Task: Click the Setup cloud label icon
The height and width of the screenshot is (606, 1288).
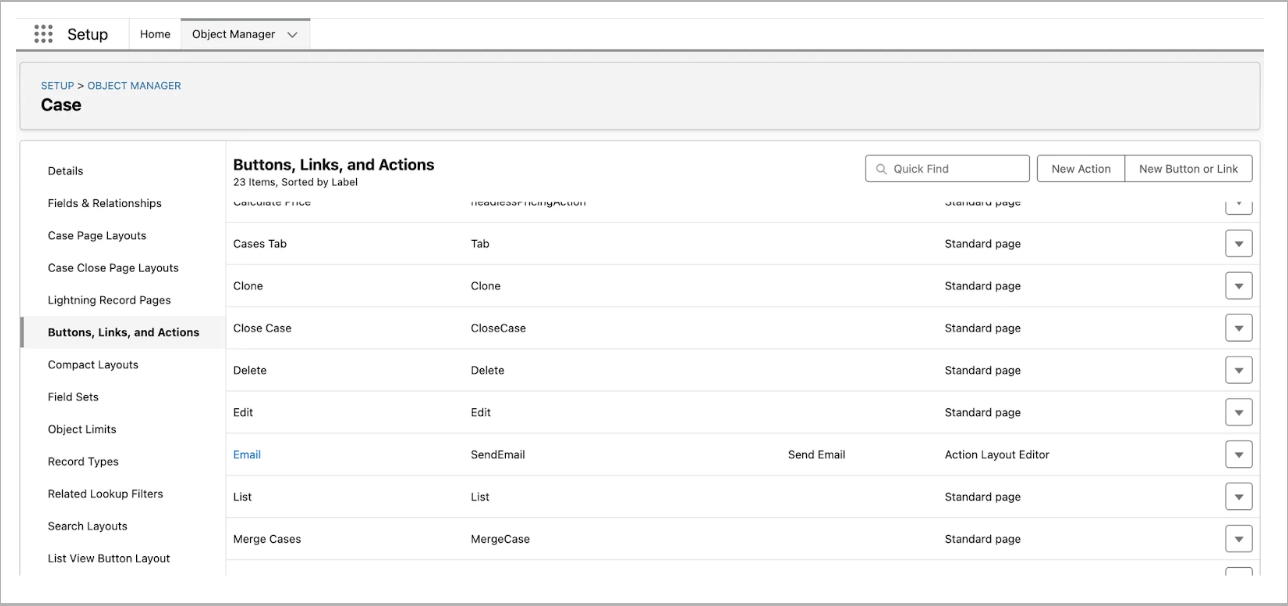Action: (x=90, y=33)
